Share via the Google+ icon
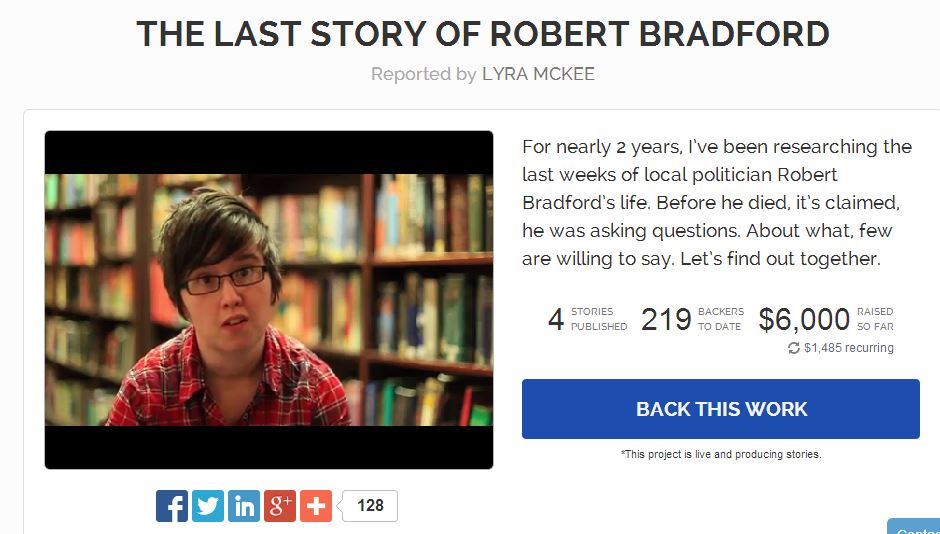The image size is (940, 534). pos(280,506)
